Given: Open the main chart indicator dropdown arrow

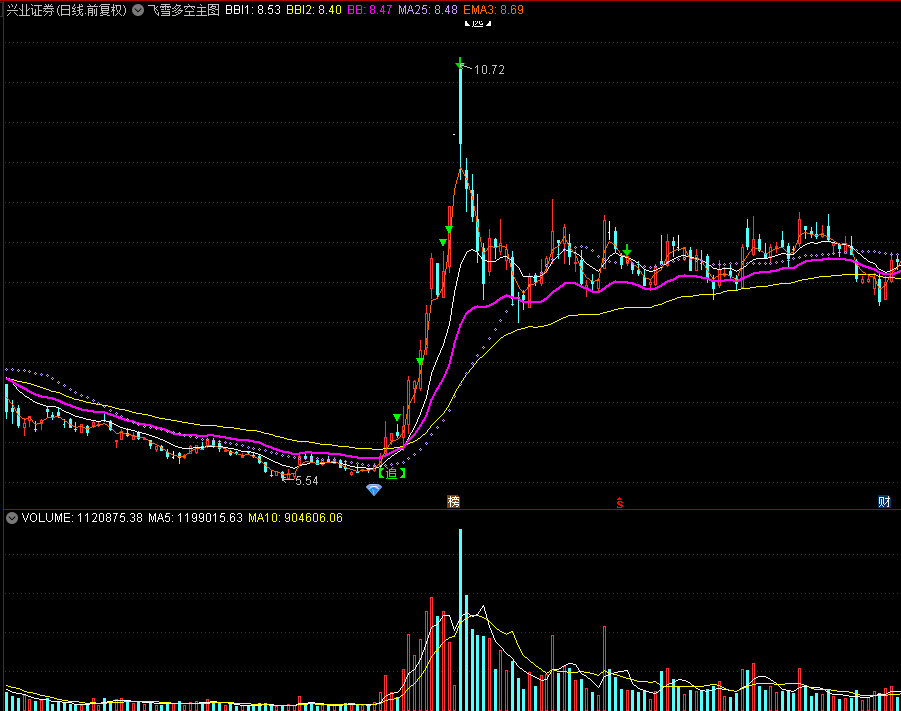Looking at the screenshot, I should click(x=138, y=10).
